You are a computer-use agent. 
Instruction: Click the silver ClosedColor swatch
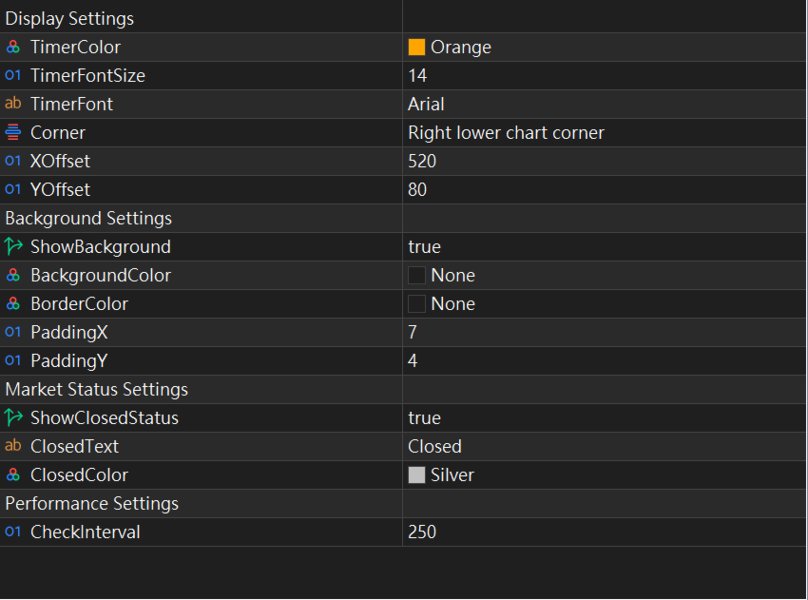[416, 475]
